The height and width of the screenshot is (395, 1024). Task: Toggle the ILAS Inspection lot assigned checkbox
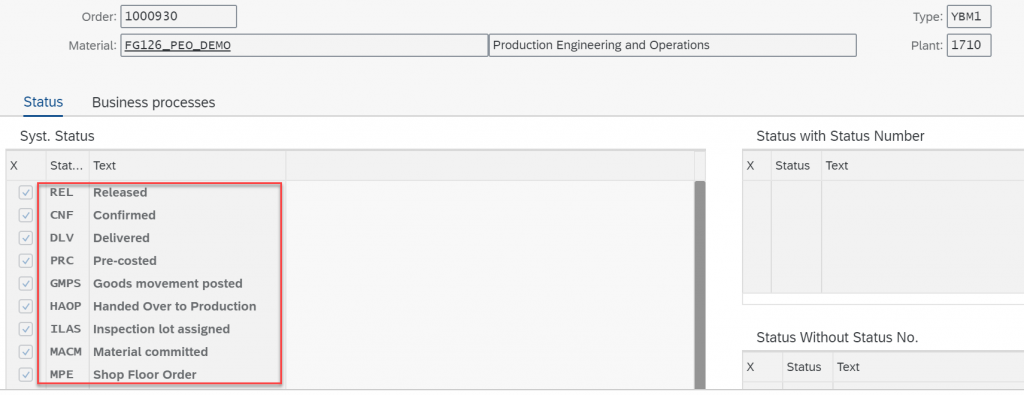click(25, 329)
